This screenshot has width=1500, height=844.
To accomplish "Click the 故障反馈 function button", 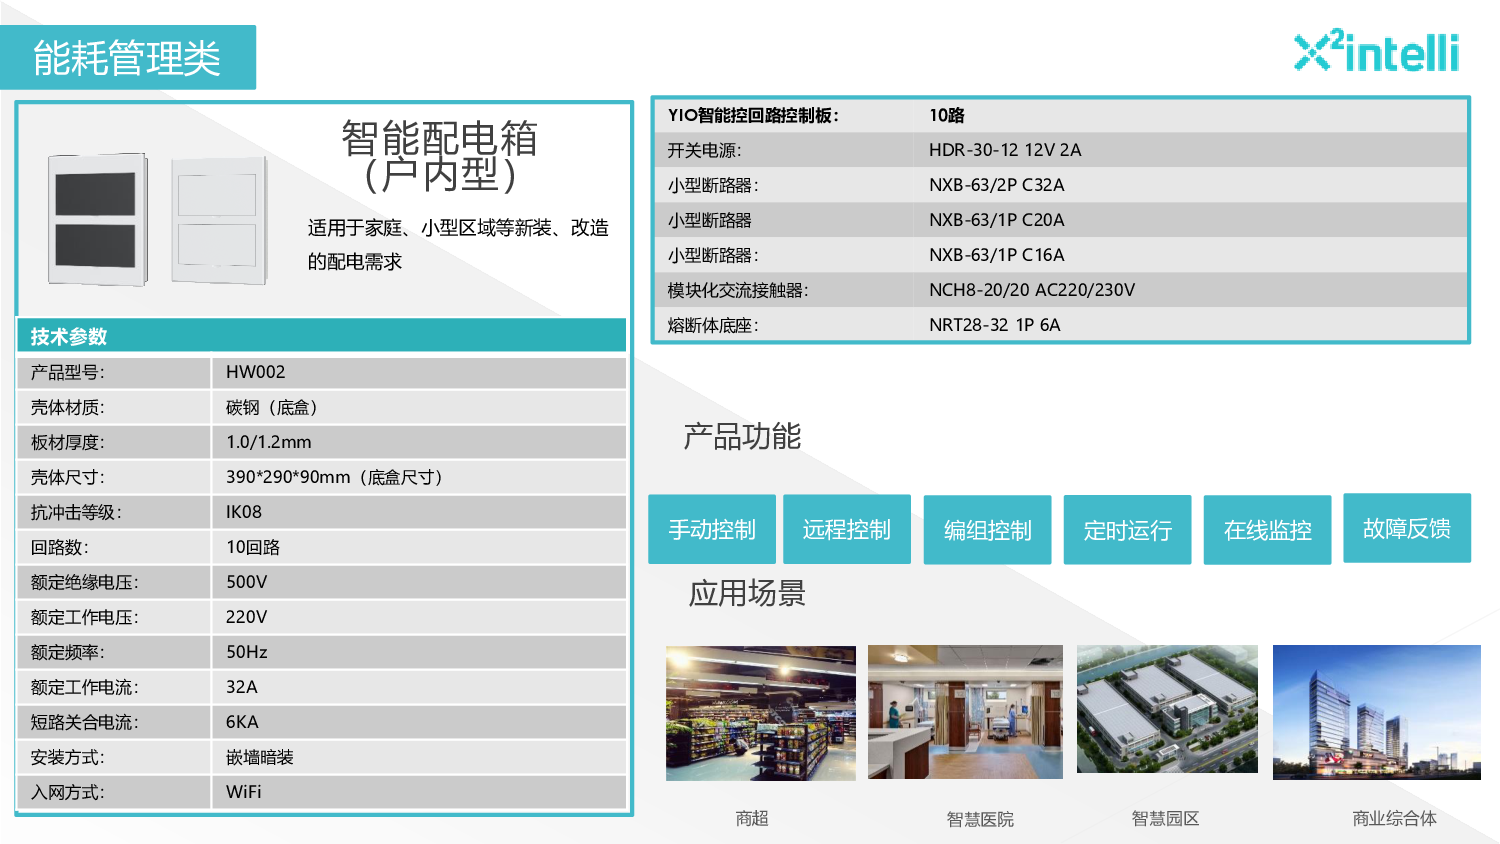I will pos(1407,528).
